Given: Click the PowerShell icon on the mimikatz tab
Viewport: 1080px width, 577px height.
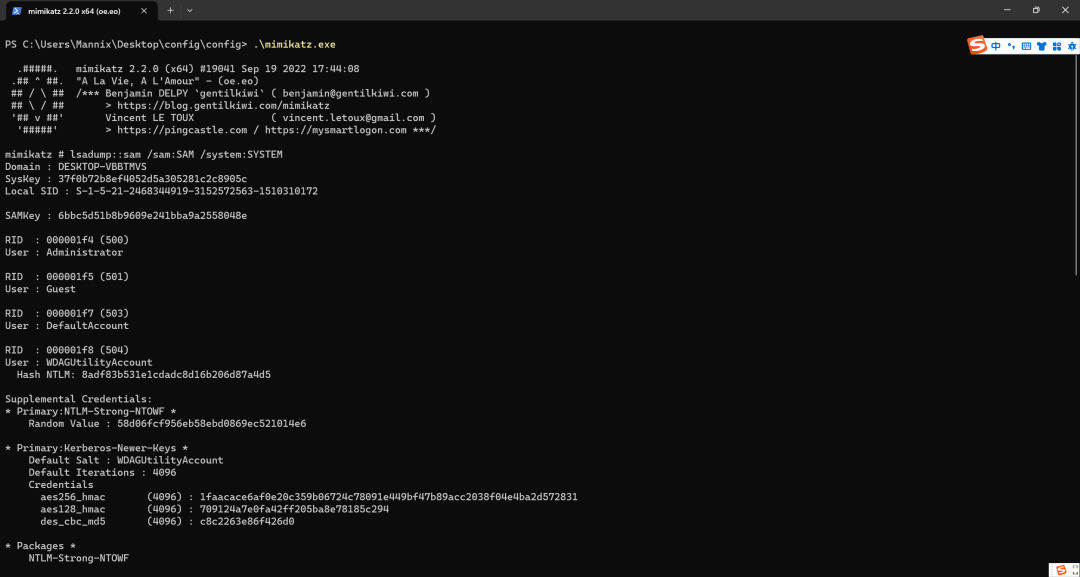Looking at the screenshot, I should point(16,10).
